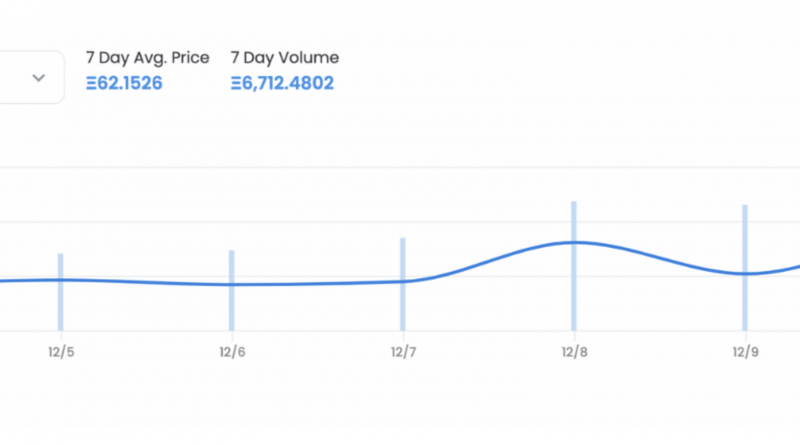Choose the 12/8 date axis label

coord(574,351)
